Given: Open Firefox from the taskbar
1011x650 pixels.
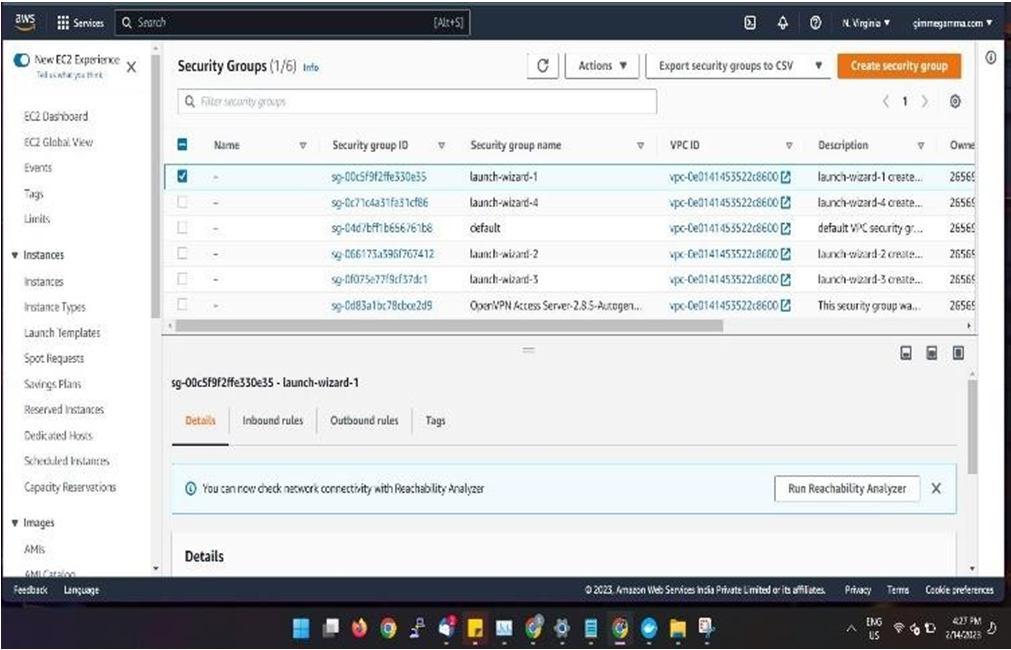Looking at the screenshot, I should (x=359, y=627).
